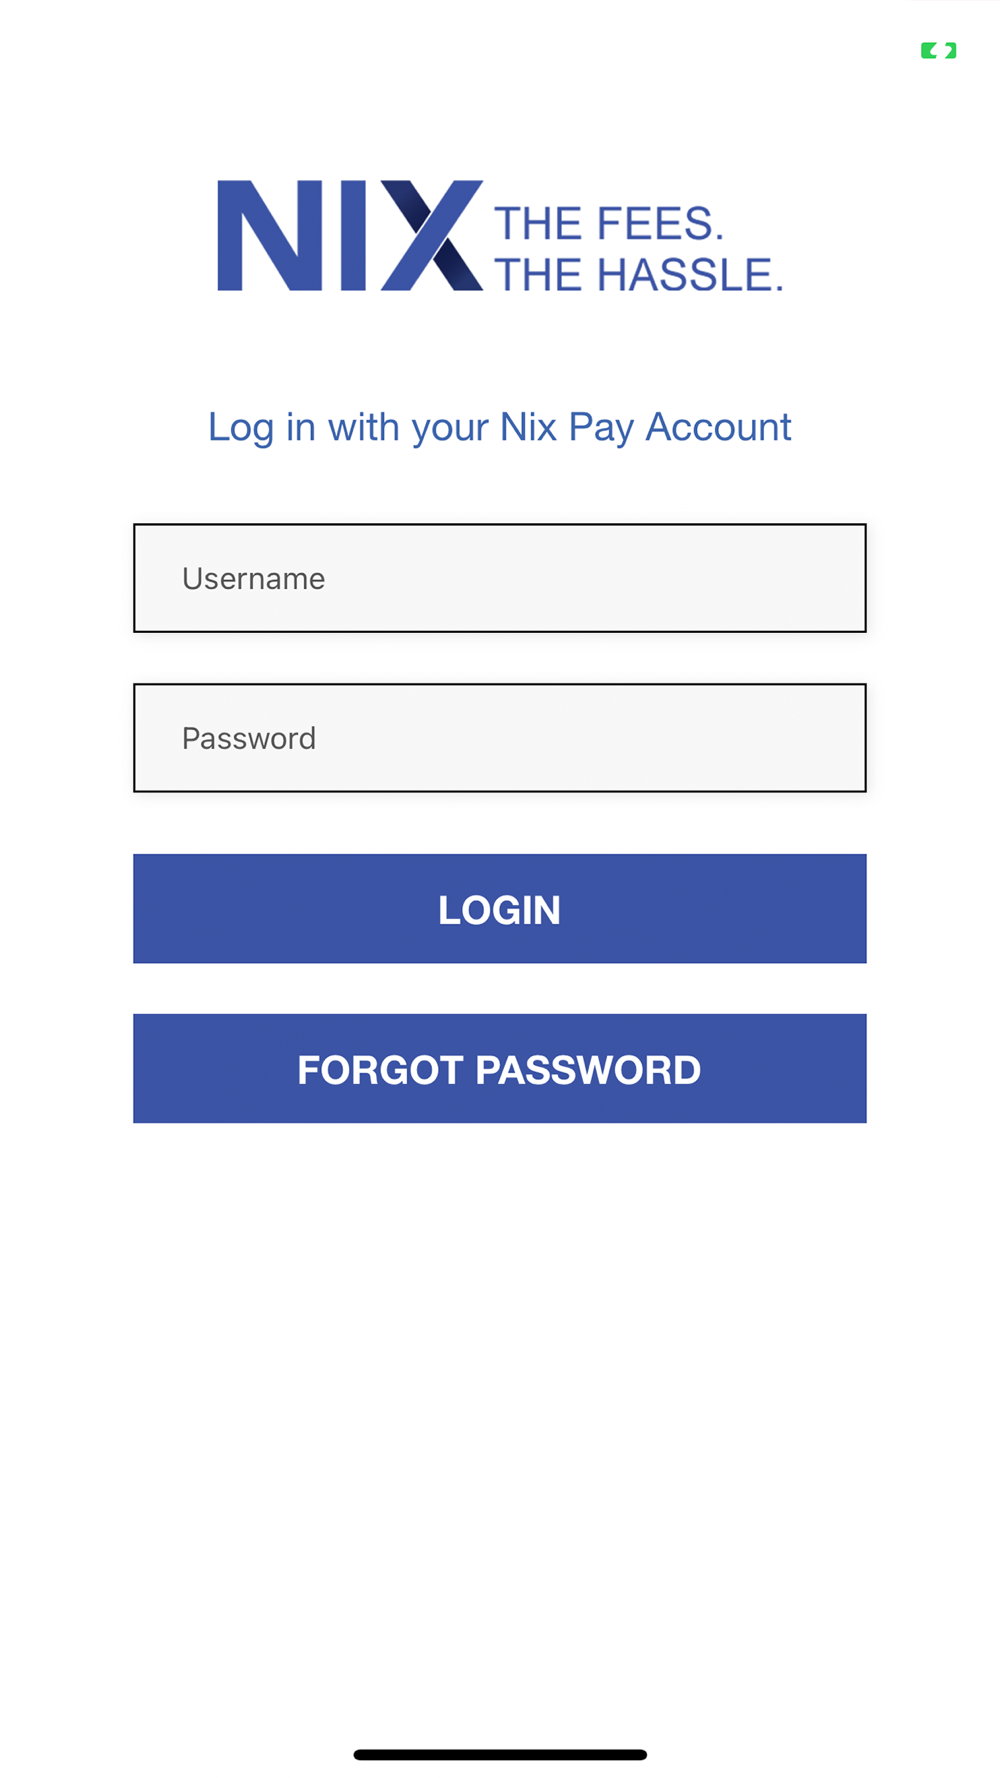This screenshot has height=1778, width=1000.
Task: Click the "THE HASSLE." tagline text
Action: click(639, 275)
